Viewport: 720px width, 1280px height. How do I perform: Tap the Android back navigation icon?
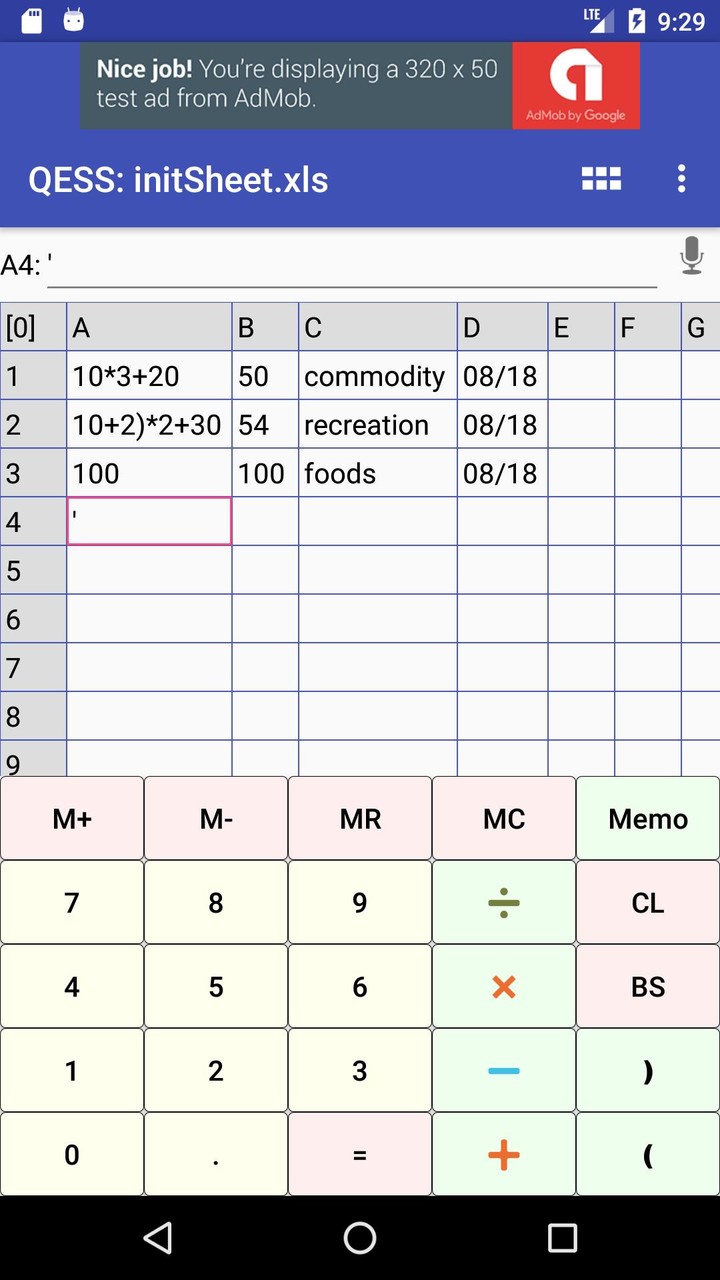pyautogui.click(x=157, y=1238)
